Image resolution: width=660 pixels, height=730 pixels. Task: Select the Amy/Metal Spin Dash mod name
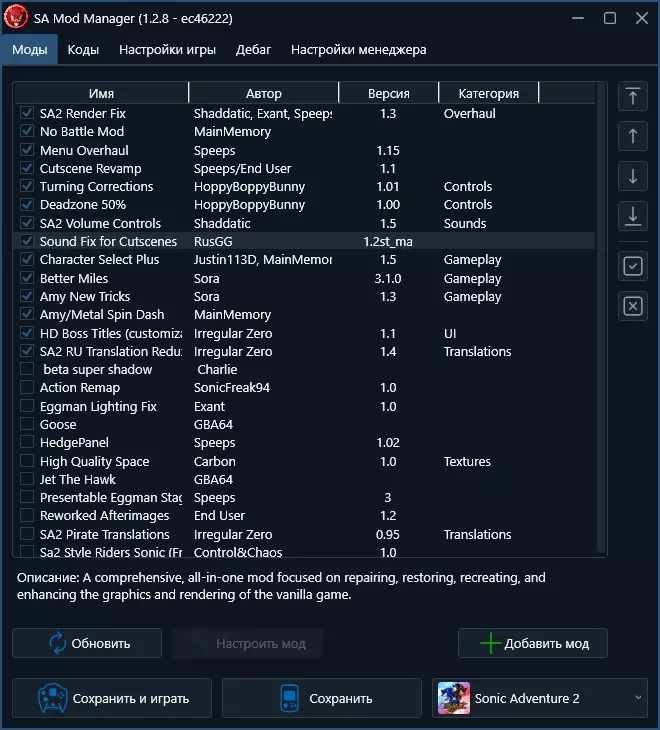[x=102, y=315]
